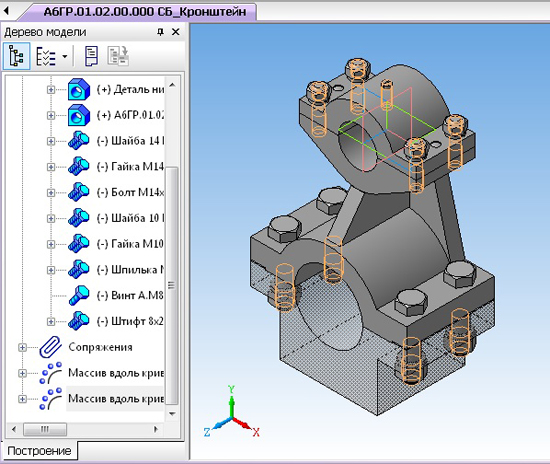Click the document composition icon

(91, 56)
